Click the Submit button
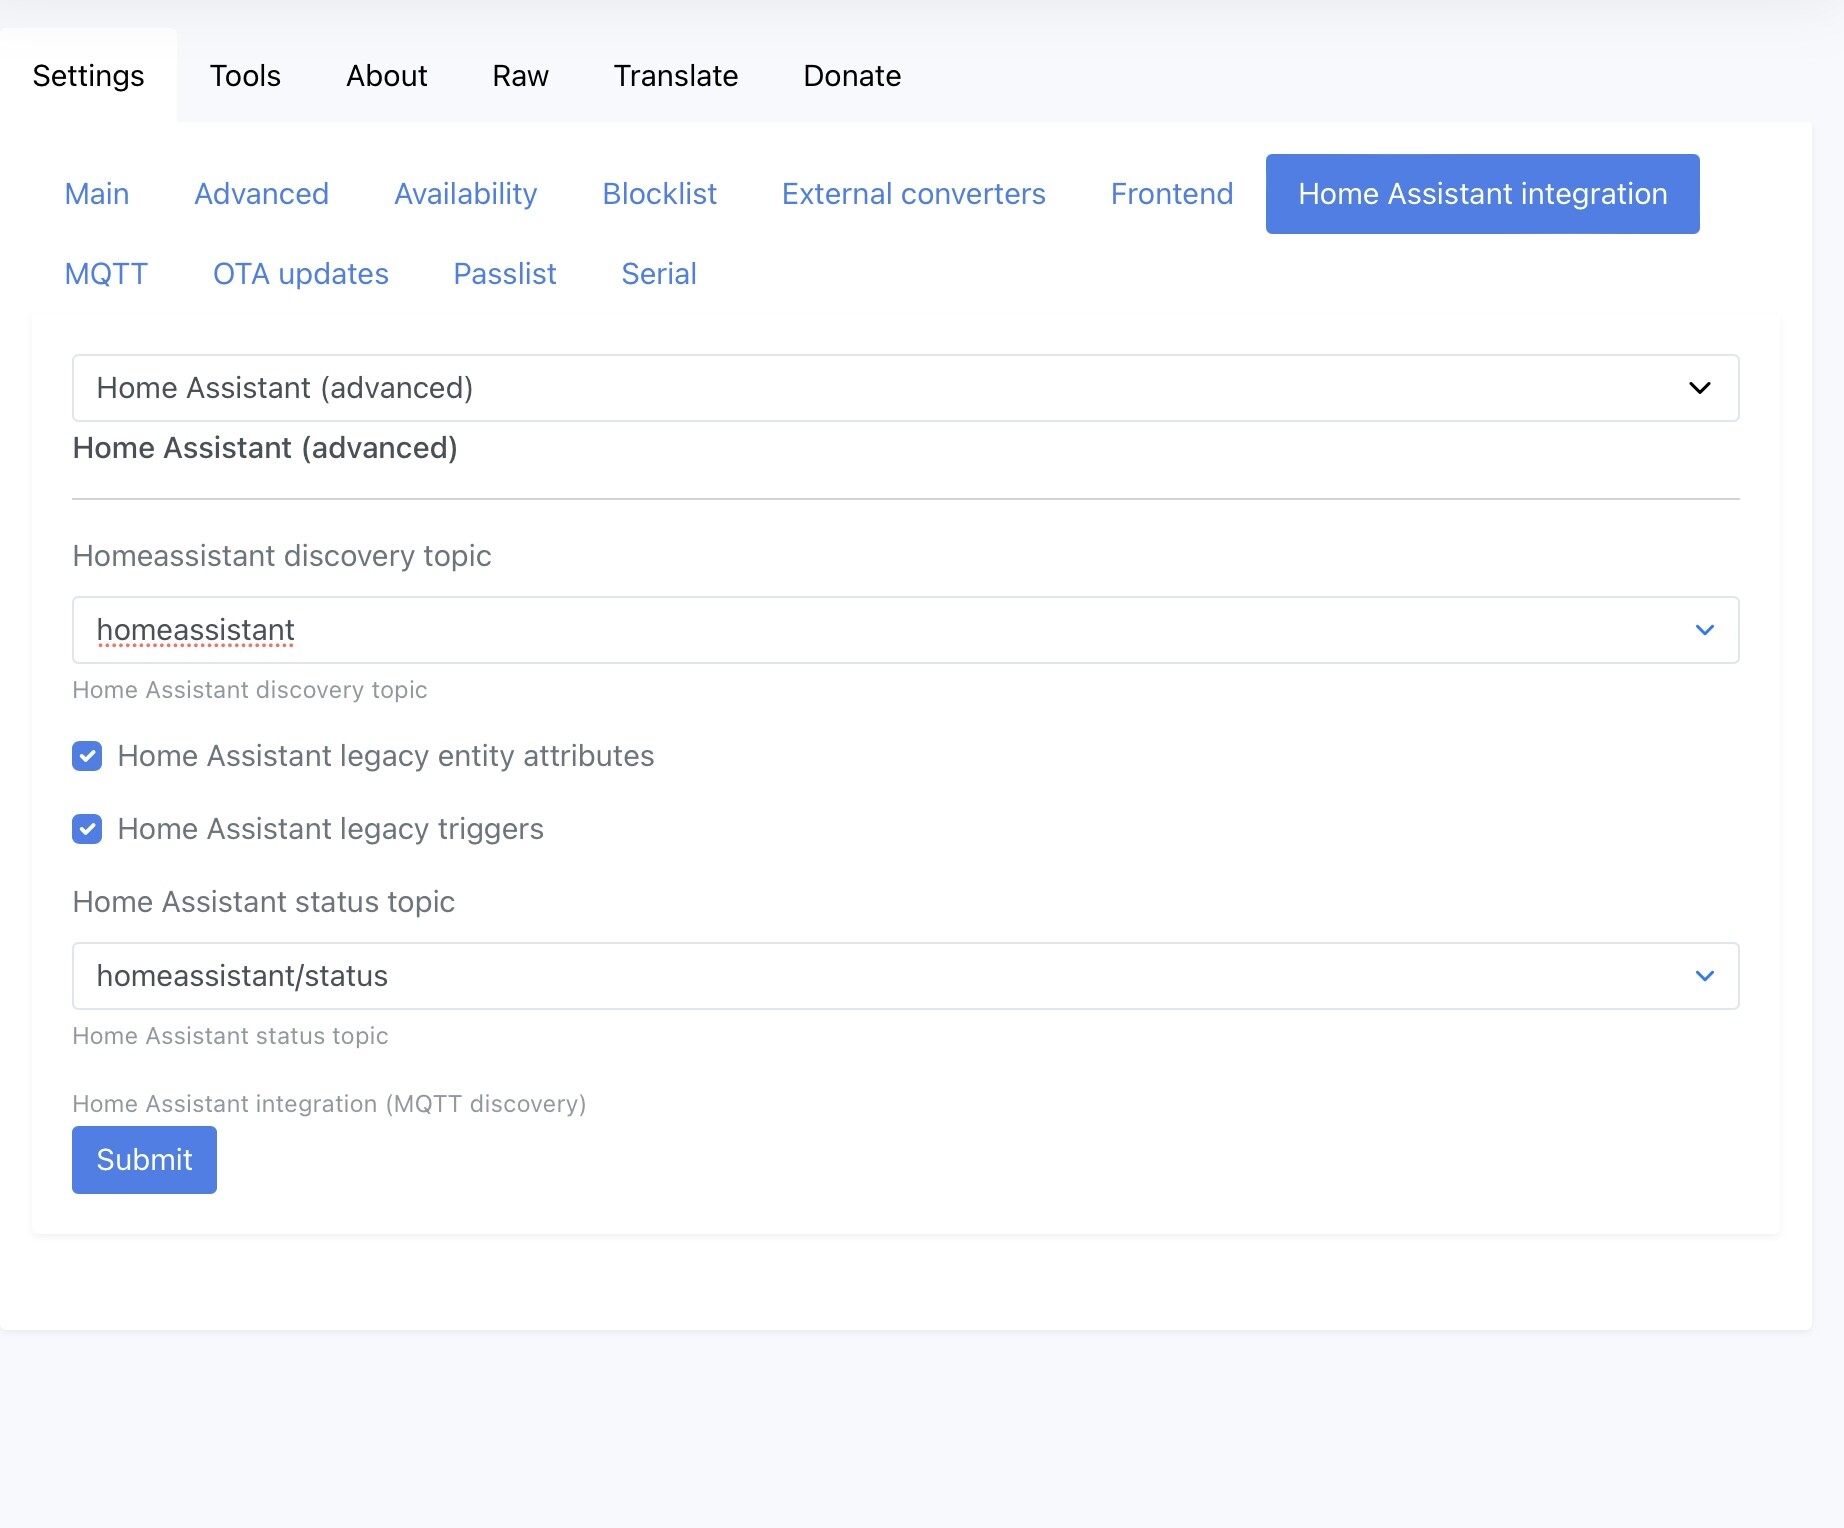 click(x=143, y=1159)
